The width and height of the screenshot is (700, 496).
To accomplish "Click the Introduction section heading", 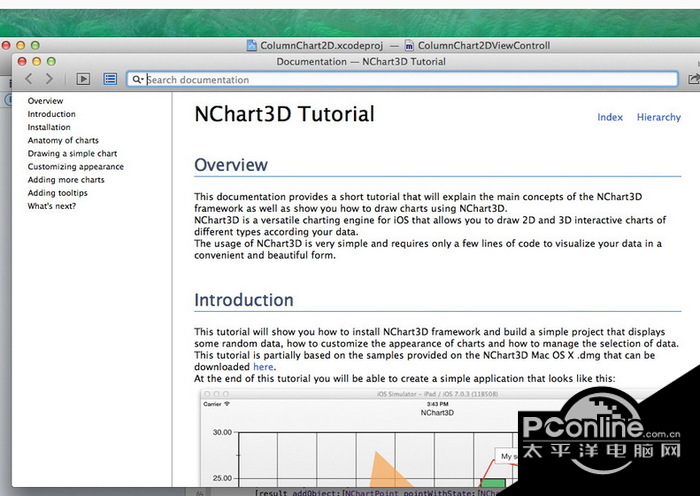I will coord(244,300).
